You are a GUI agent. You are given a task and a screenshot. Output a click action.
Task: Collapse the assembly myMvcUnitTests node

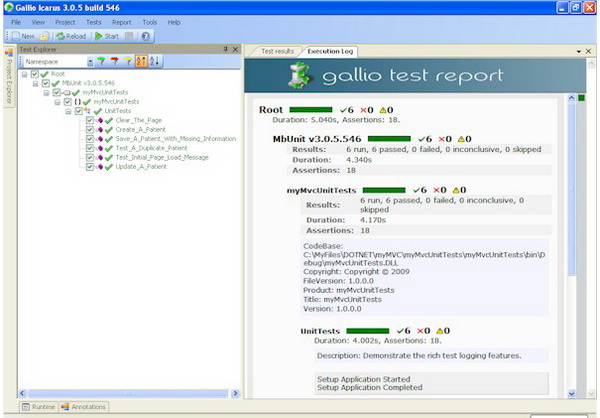click(x=46, y=92)
